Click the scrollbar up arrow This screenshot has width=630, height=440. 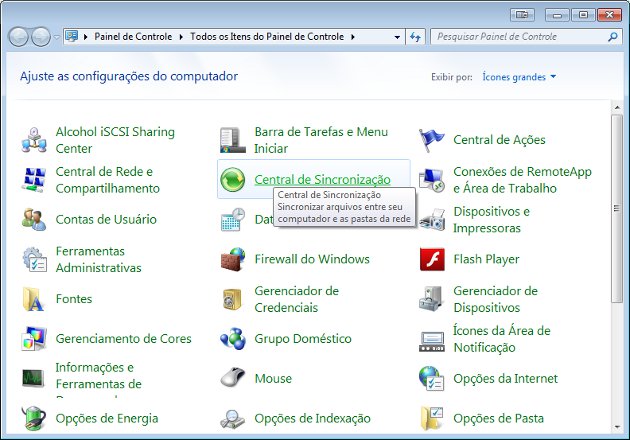[x=617, y=108]
